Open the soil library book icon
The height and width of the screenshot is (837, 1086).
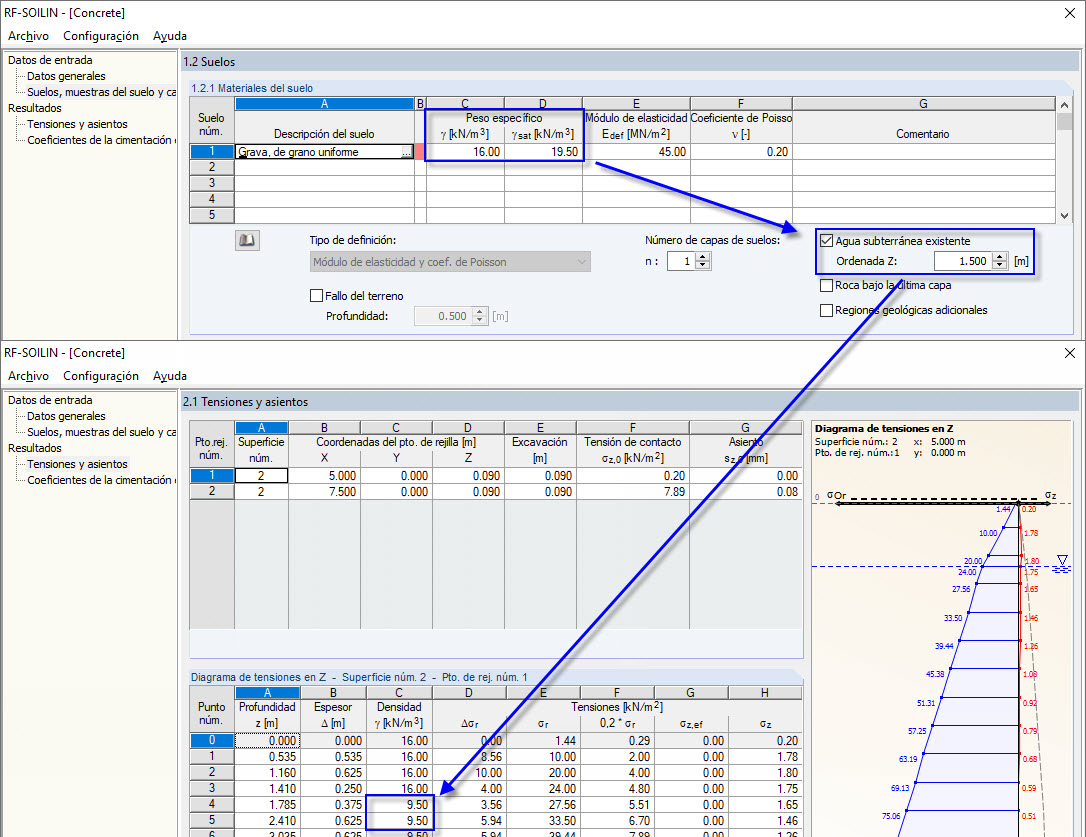[x=246, y=240]
